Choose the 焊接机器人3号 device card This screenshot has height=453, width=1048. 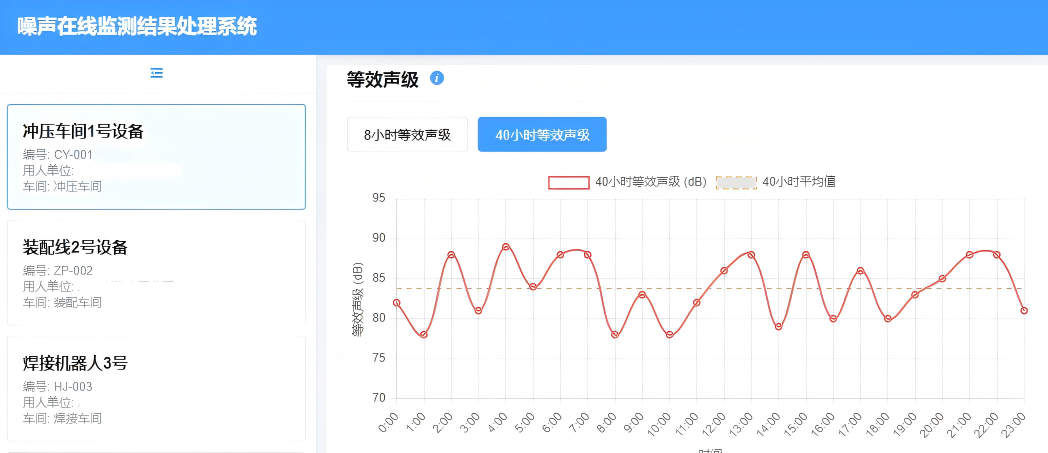pos(156,389)
